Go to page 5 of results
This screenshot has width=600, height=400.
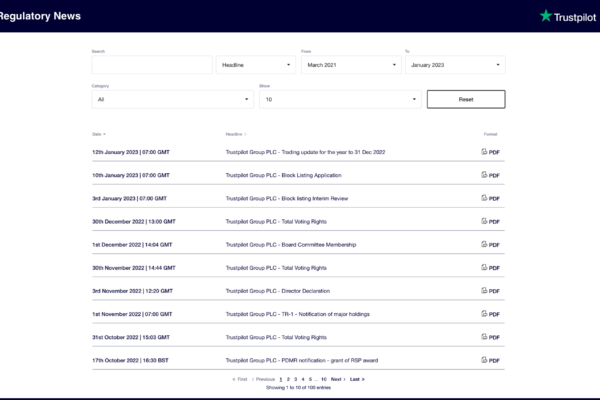tap(310, 379)
